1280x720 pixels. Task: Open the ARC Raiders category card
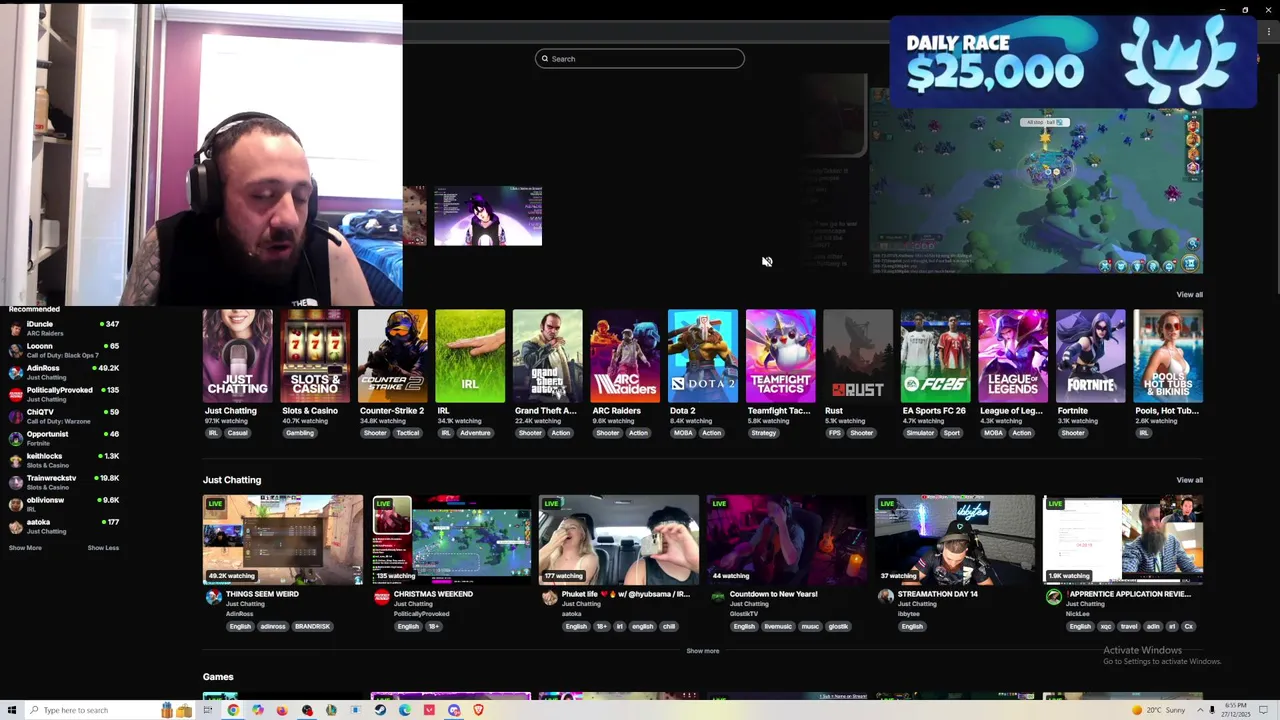(x=625, y=356)
